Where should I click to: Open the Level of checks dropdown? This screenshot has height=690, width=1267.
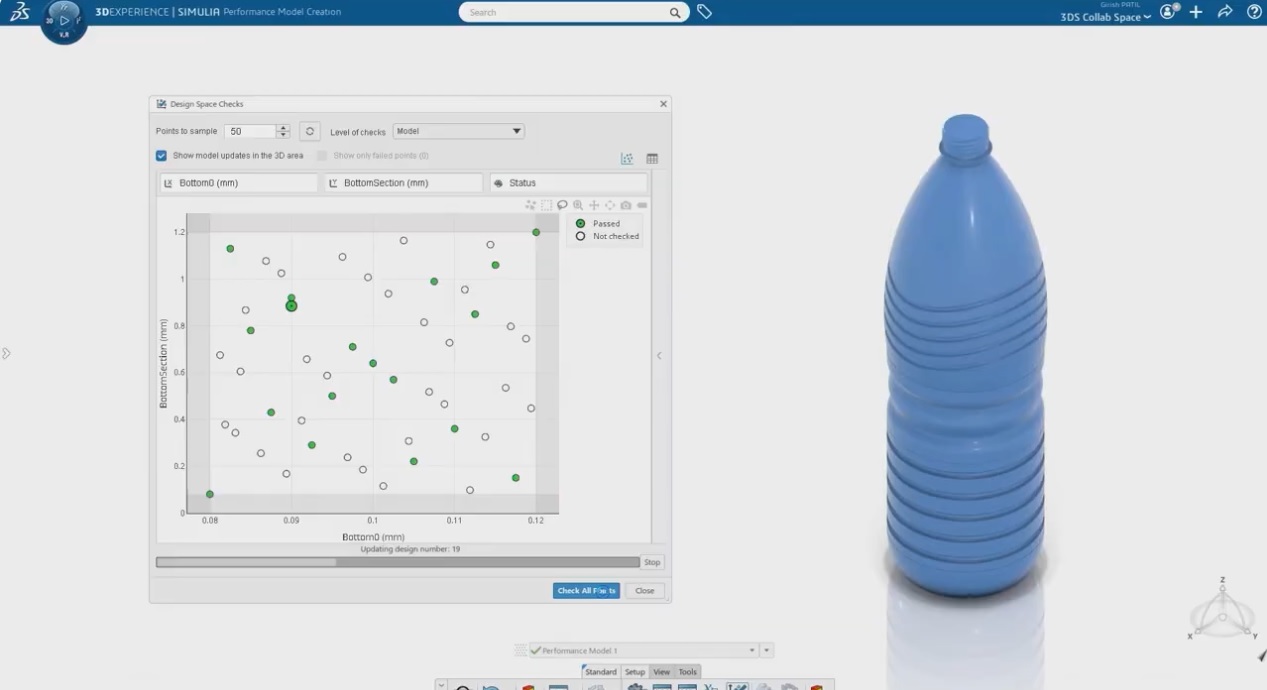(x=458, y=131)
